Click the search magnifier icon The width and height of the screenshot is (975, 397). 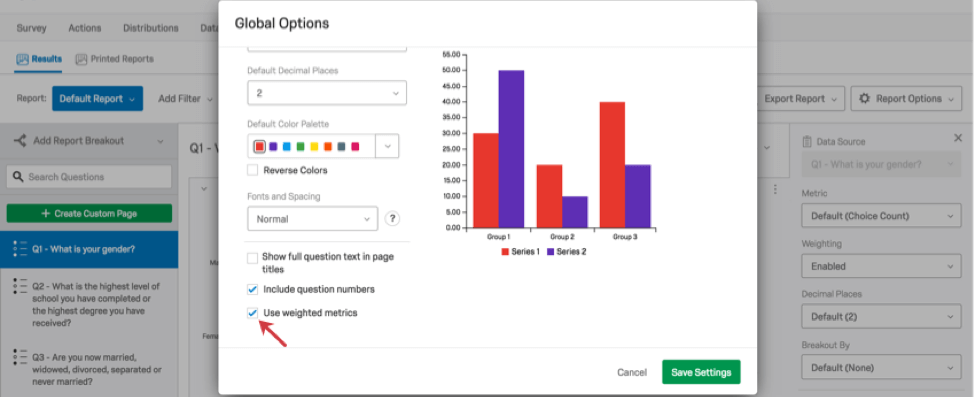pos(18,177)
